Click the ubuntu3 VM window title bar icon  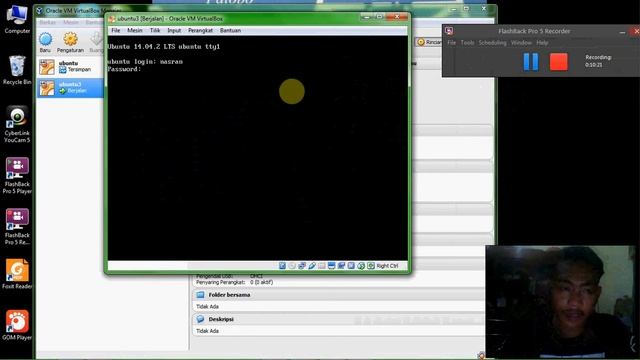click(x=112, y=19)
